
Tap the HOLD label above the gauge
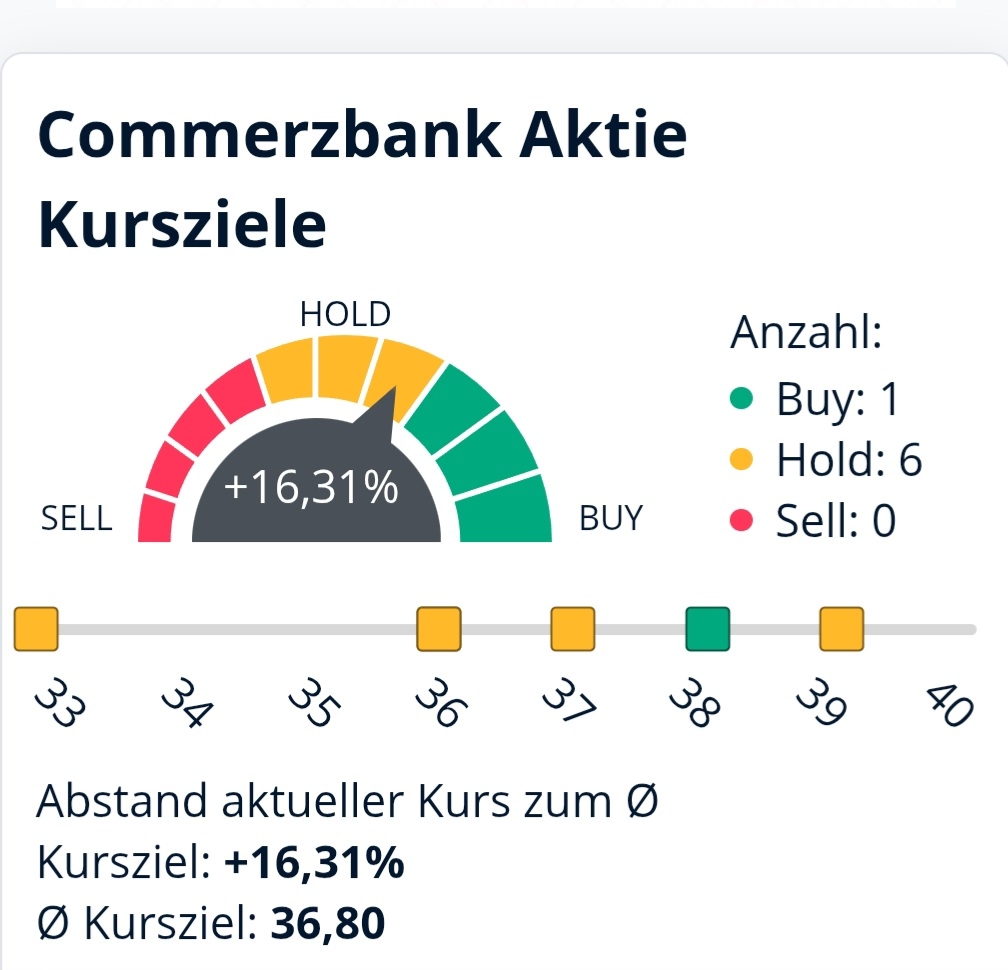coord(345,315)
